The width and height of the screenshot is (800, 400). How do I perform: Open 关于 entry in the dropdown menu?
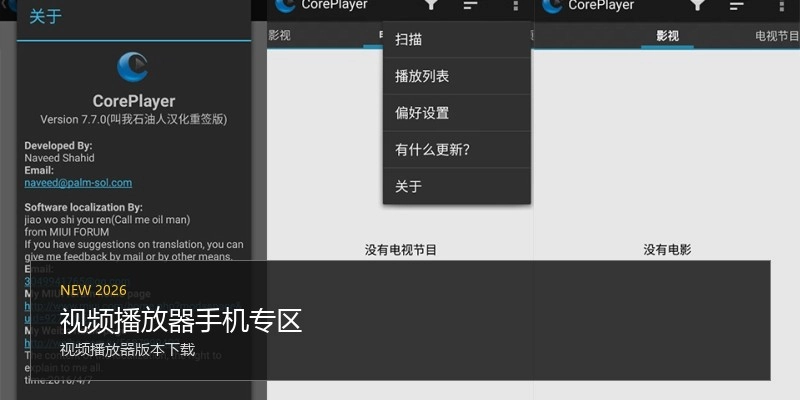457,186
